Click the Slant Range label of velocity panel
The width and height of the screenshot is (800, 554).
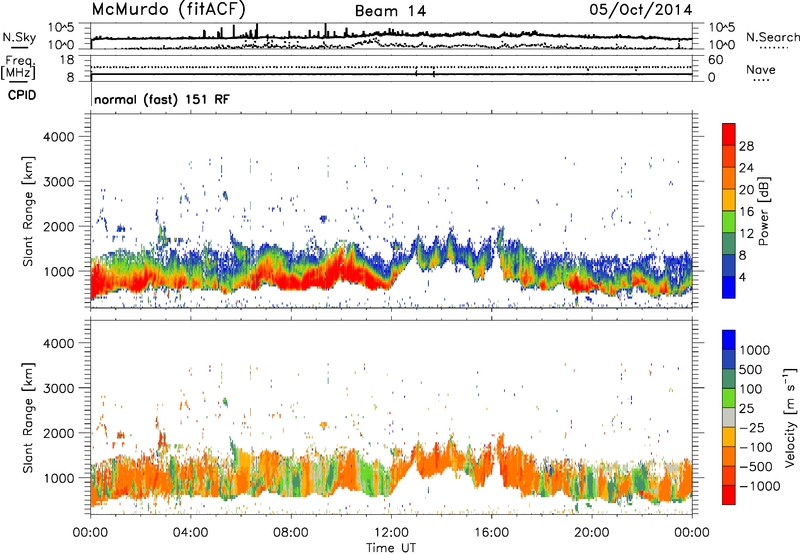28,417
